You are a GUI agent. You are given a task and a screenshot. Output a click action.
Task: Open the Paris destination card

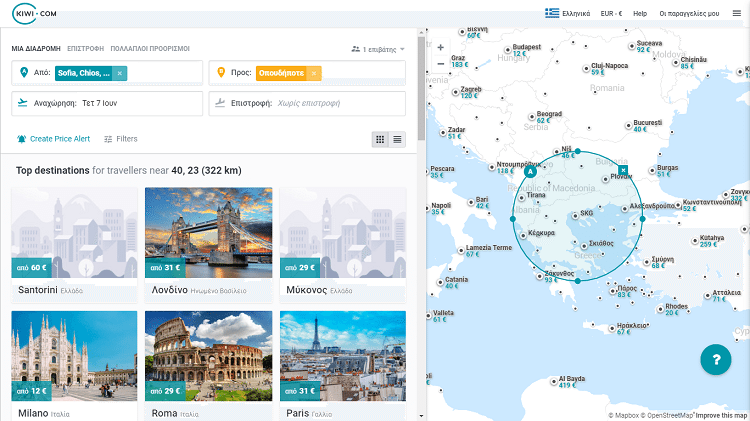pos(343,366)
